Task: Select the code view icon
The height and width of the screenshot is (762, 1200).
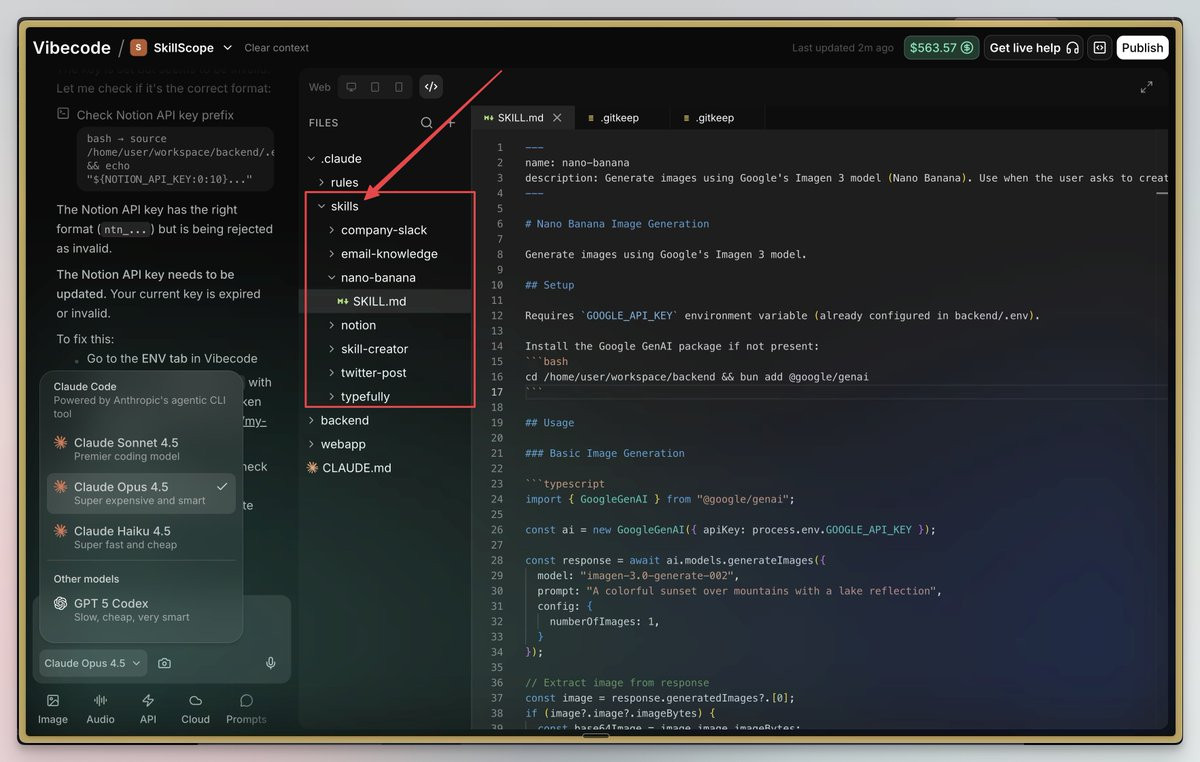Action: 431,87
